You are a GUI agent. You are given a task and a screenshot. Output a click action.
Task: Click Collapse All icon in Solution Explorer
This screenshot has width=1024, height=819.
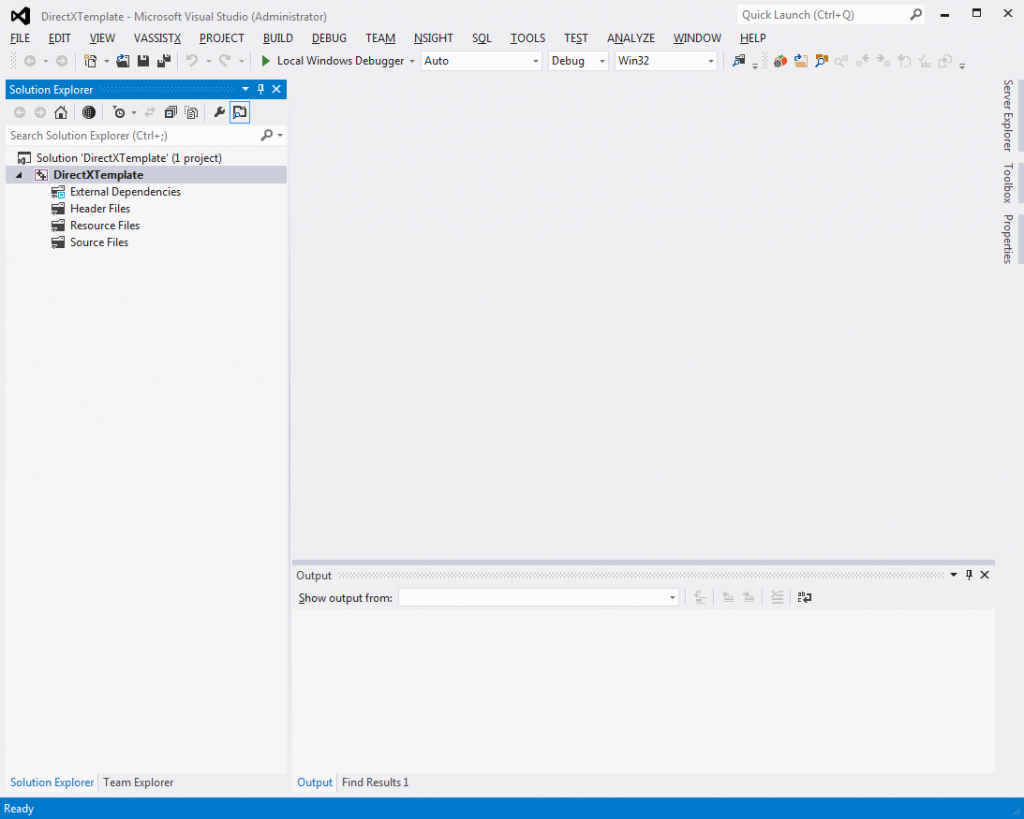[170, 112]
